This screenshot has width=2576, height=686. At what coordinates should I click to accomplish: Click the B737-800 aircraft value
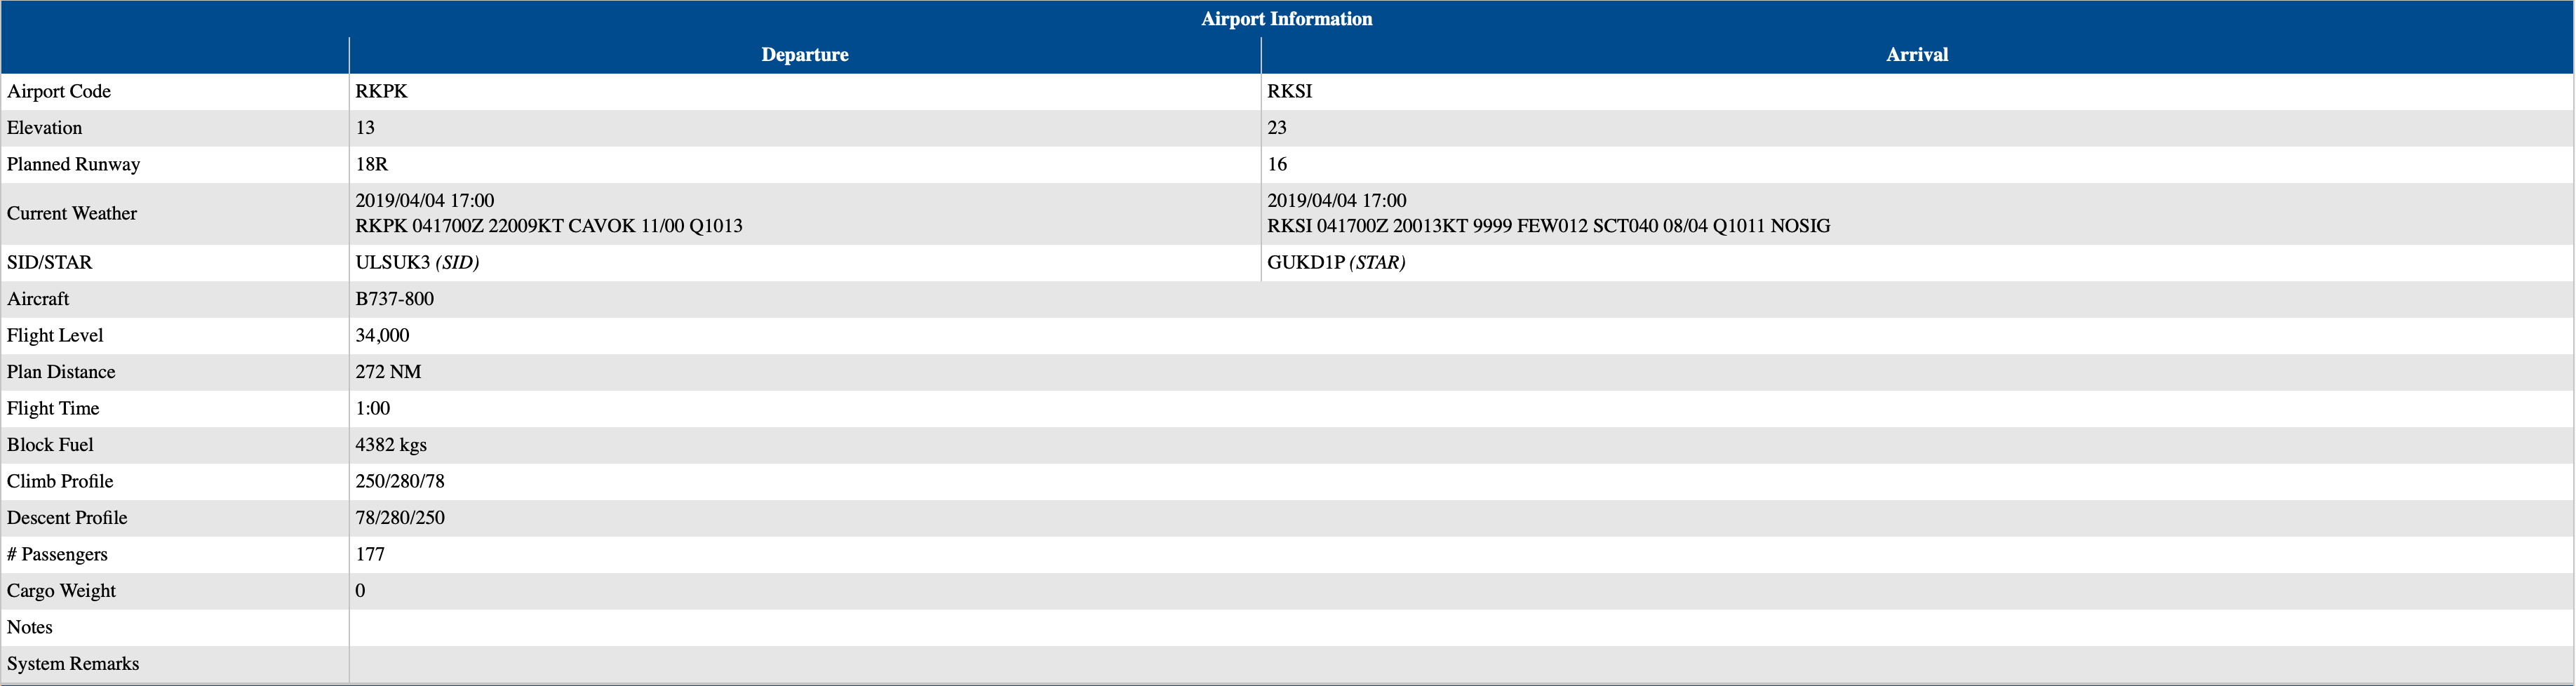(x=394, y=299)
